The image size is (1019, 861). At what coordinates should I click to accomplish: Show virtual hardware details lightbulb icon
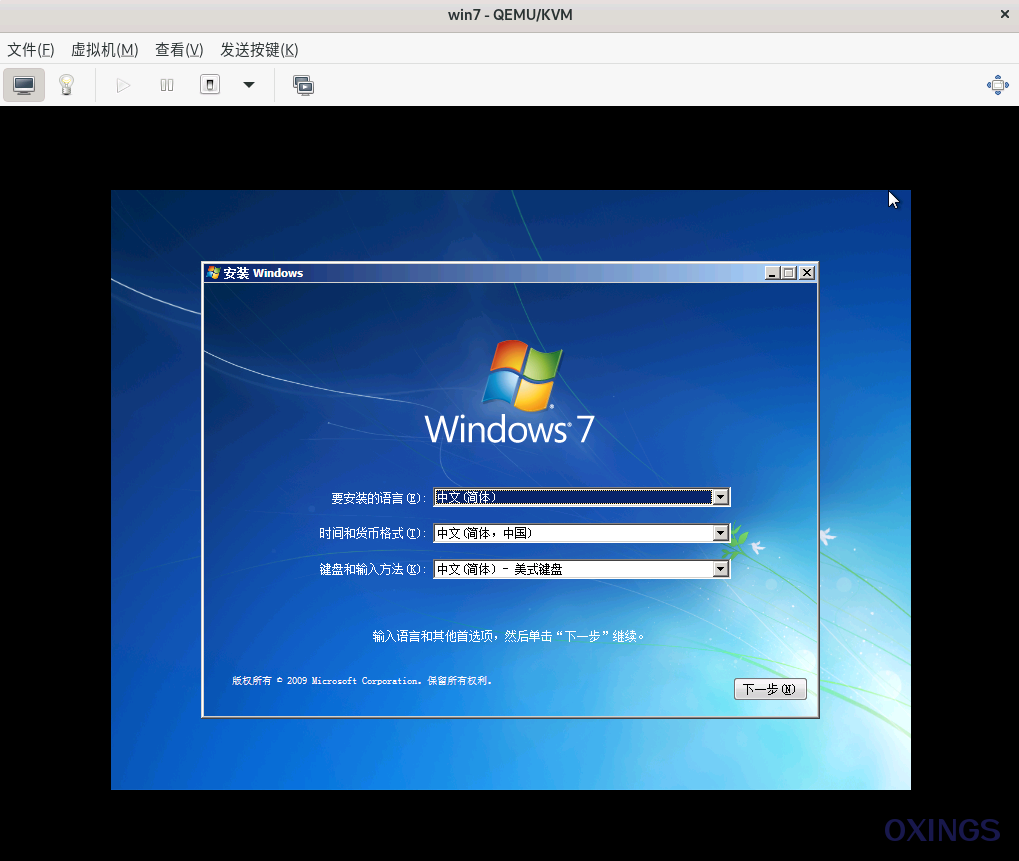[66, 85]
